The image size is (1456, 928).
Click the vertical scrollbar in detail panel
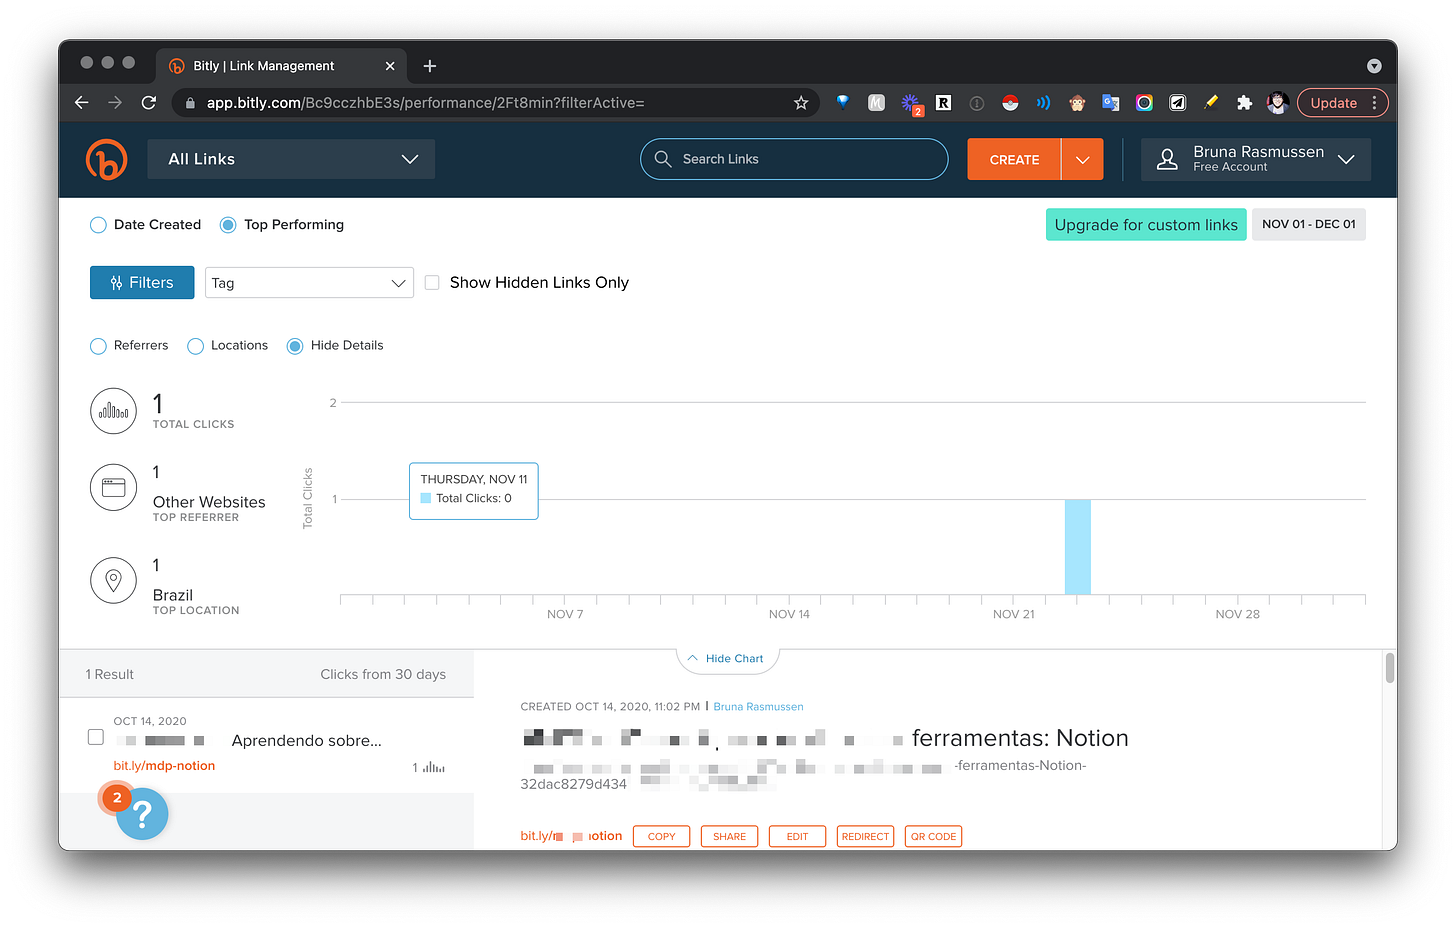pos(1390,667)
